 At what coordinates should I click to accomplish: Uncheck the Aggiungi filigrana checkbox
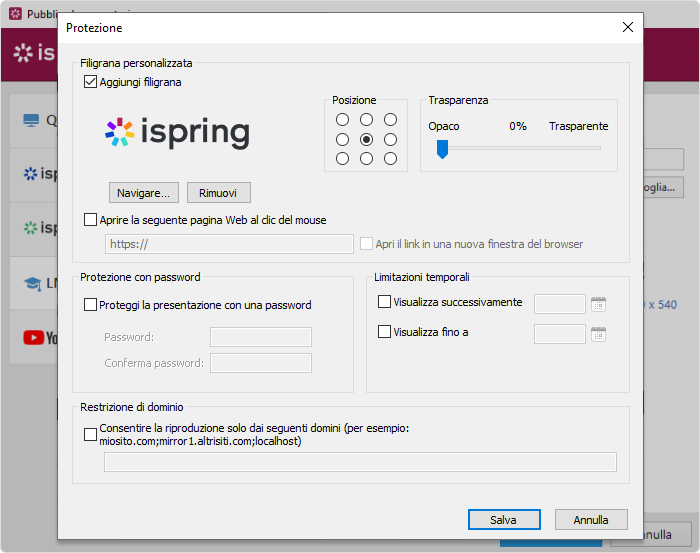[90, 82]
